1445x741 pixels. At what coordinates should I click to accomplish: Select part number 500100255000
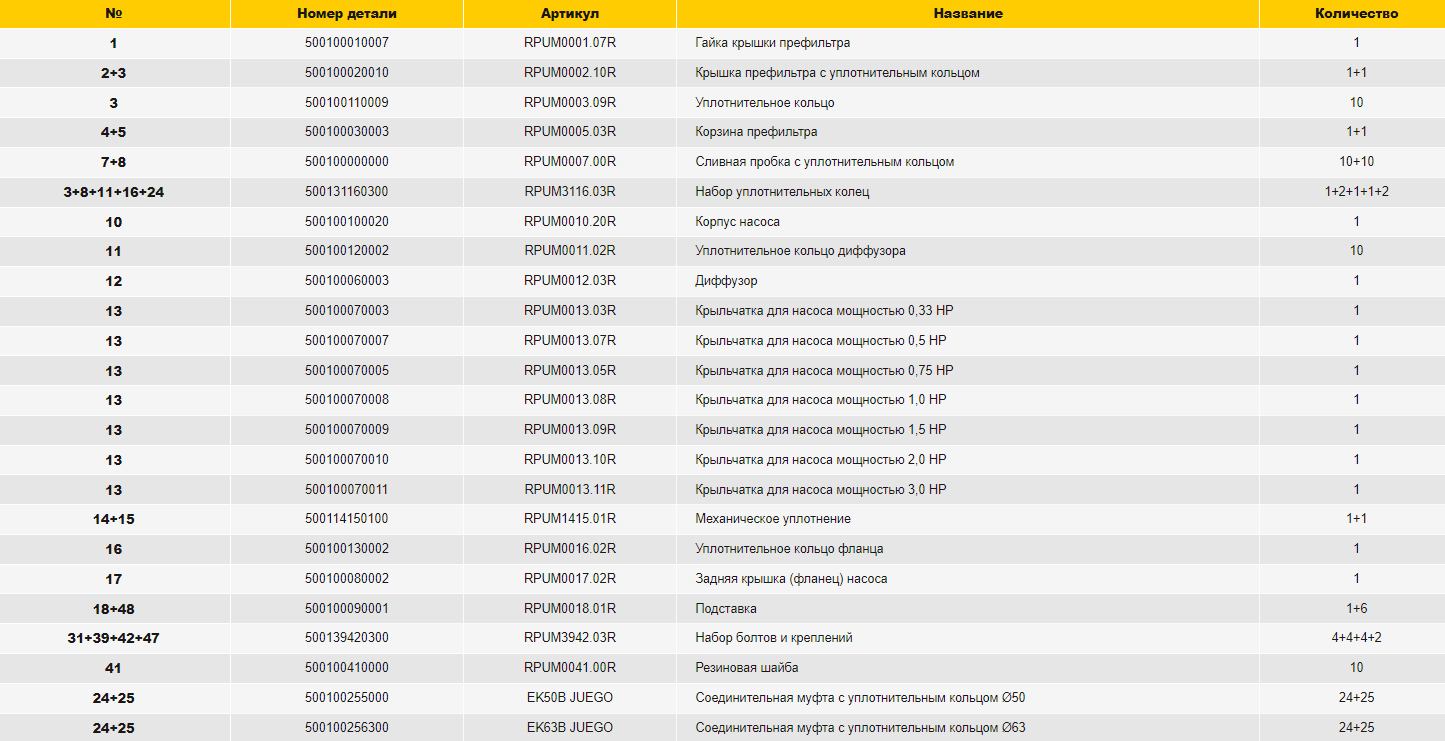coord(347,697)
